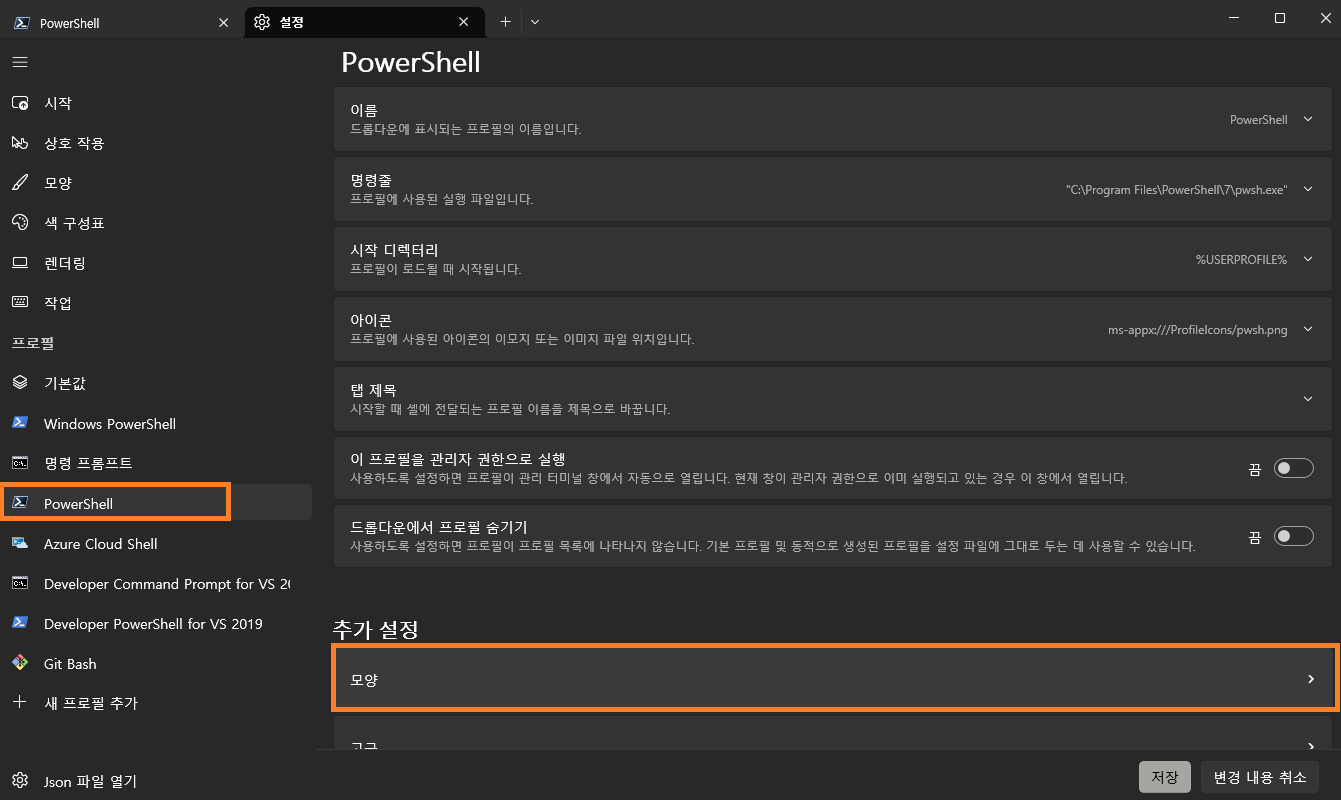This screenshot has width=1341, height=800.
Task: Expand the 시작 디렉터리 setting chevron
Action: tap(1308, 259)
